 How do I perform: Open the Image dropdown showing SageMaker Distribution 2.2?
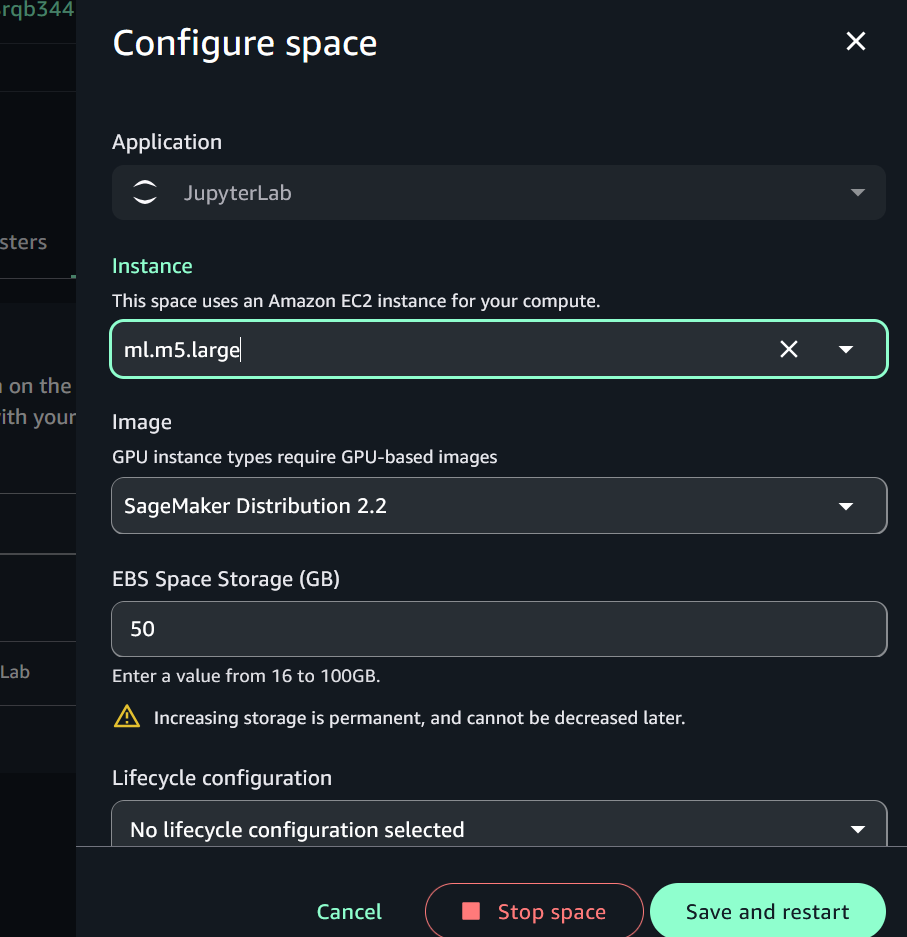pyautogui.click(x=498, y=505)
